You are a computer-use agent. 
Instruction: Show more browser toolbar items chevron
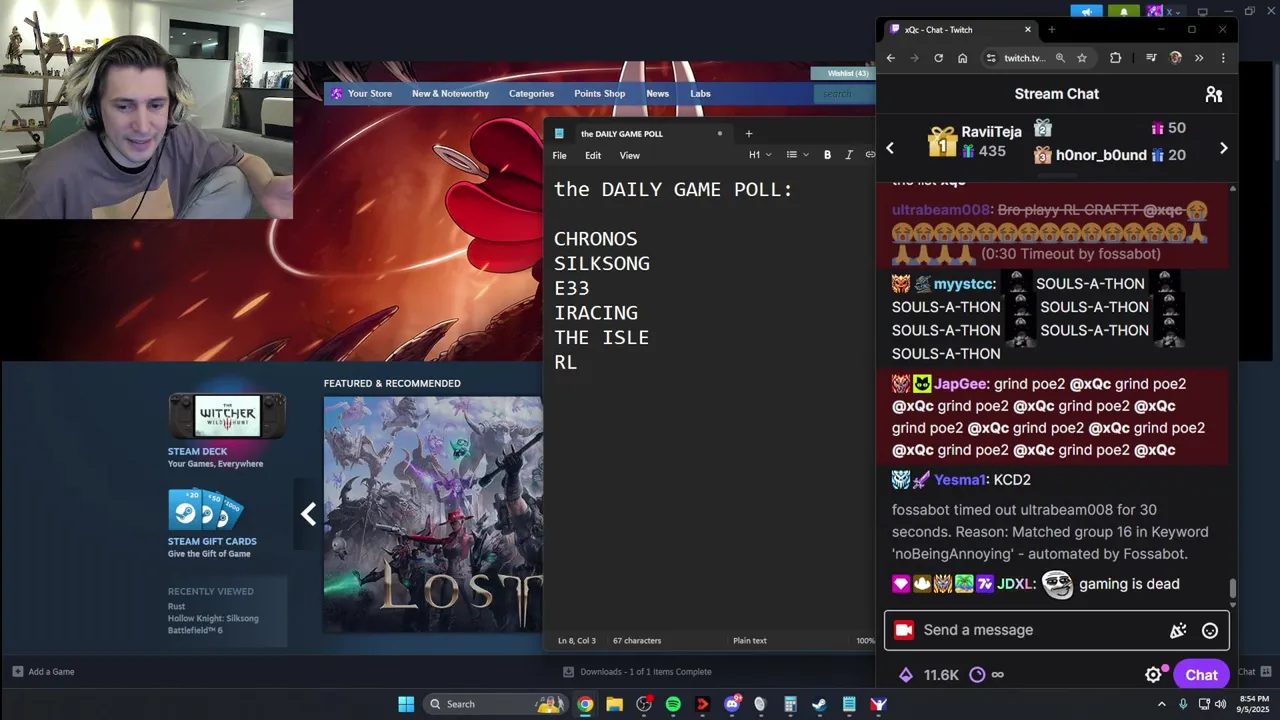point(1199,58)
